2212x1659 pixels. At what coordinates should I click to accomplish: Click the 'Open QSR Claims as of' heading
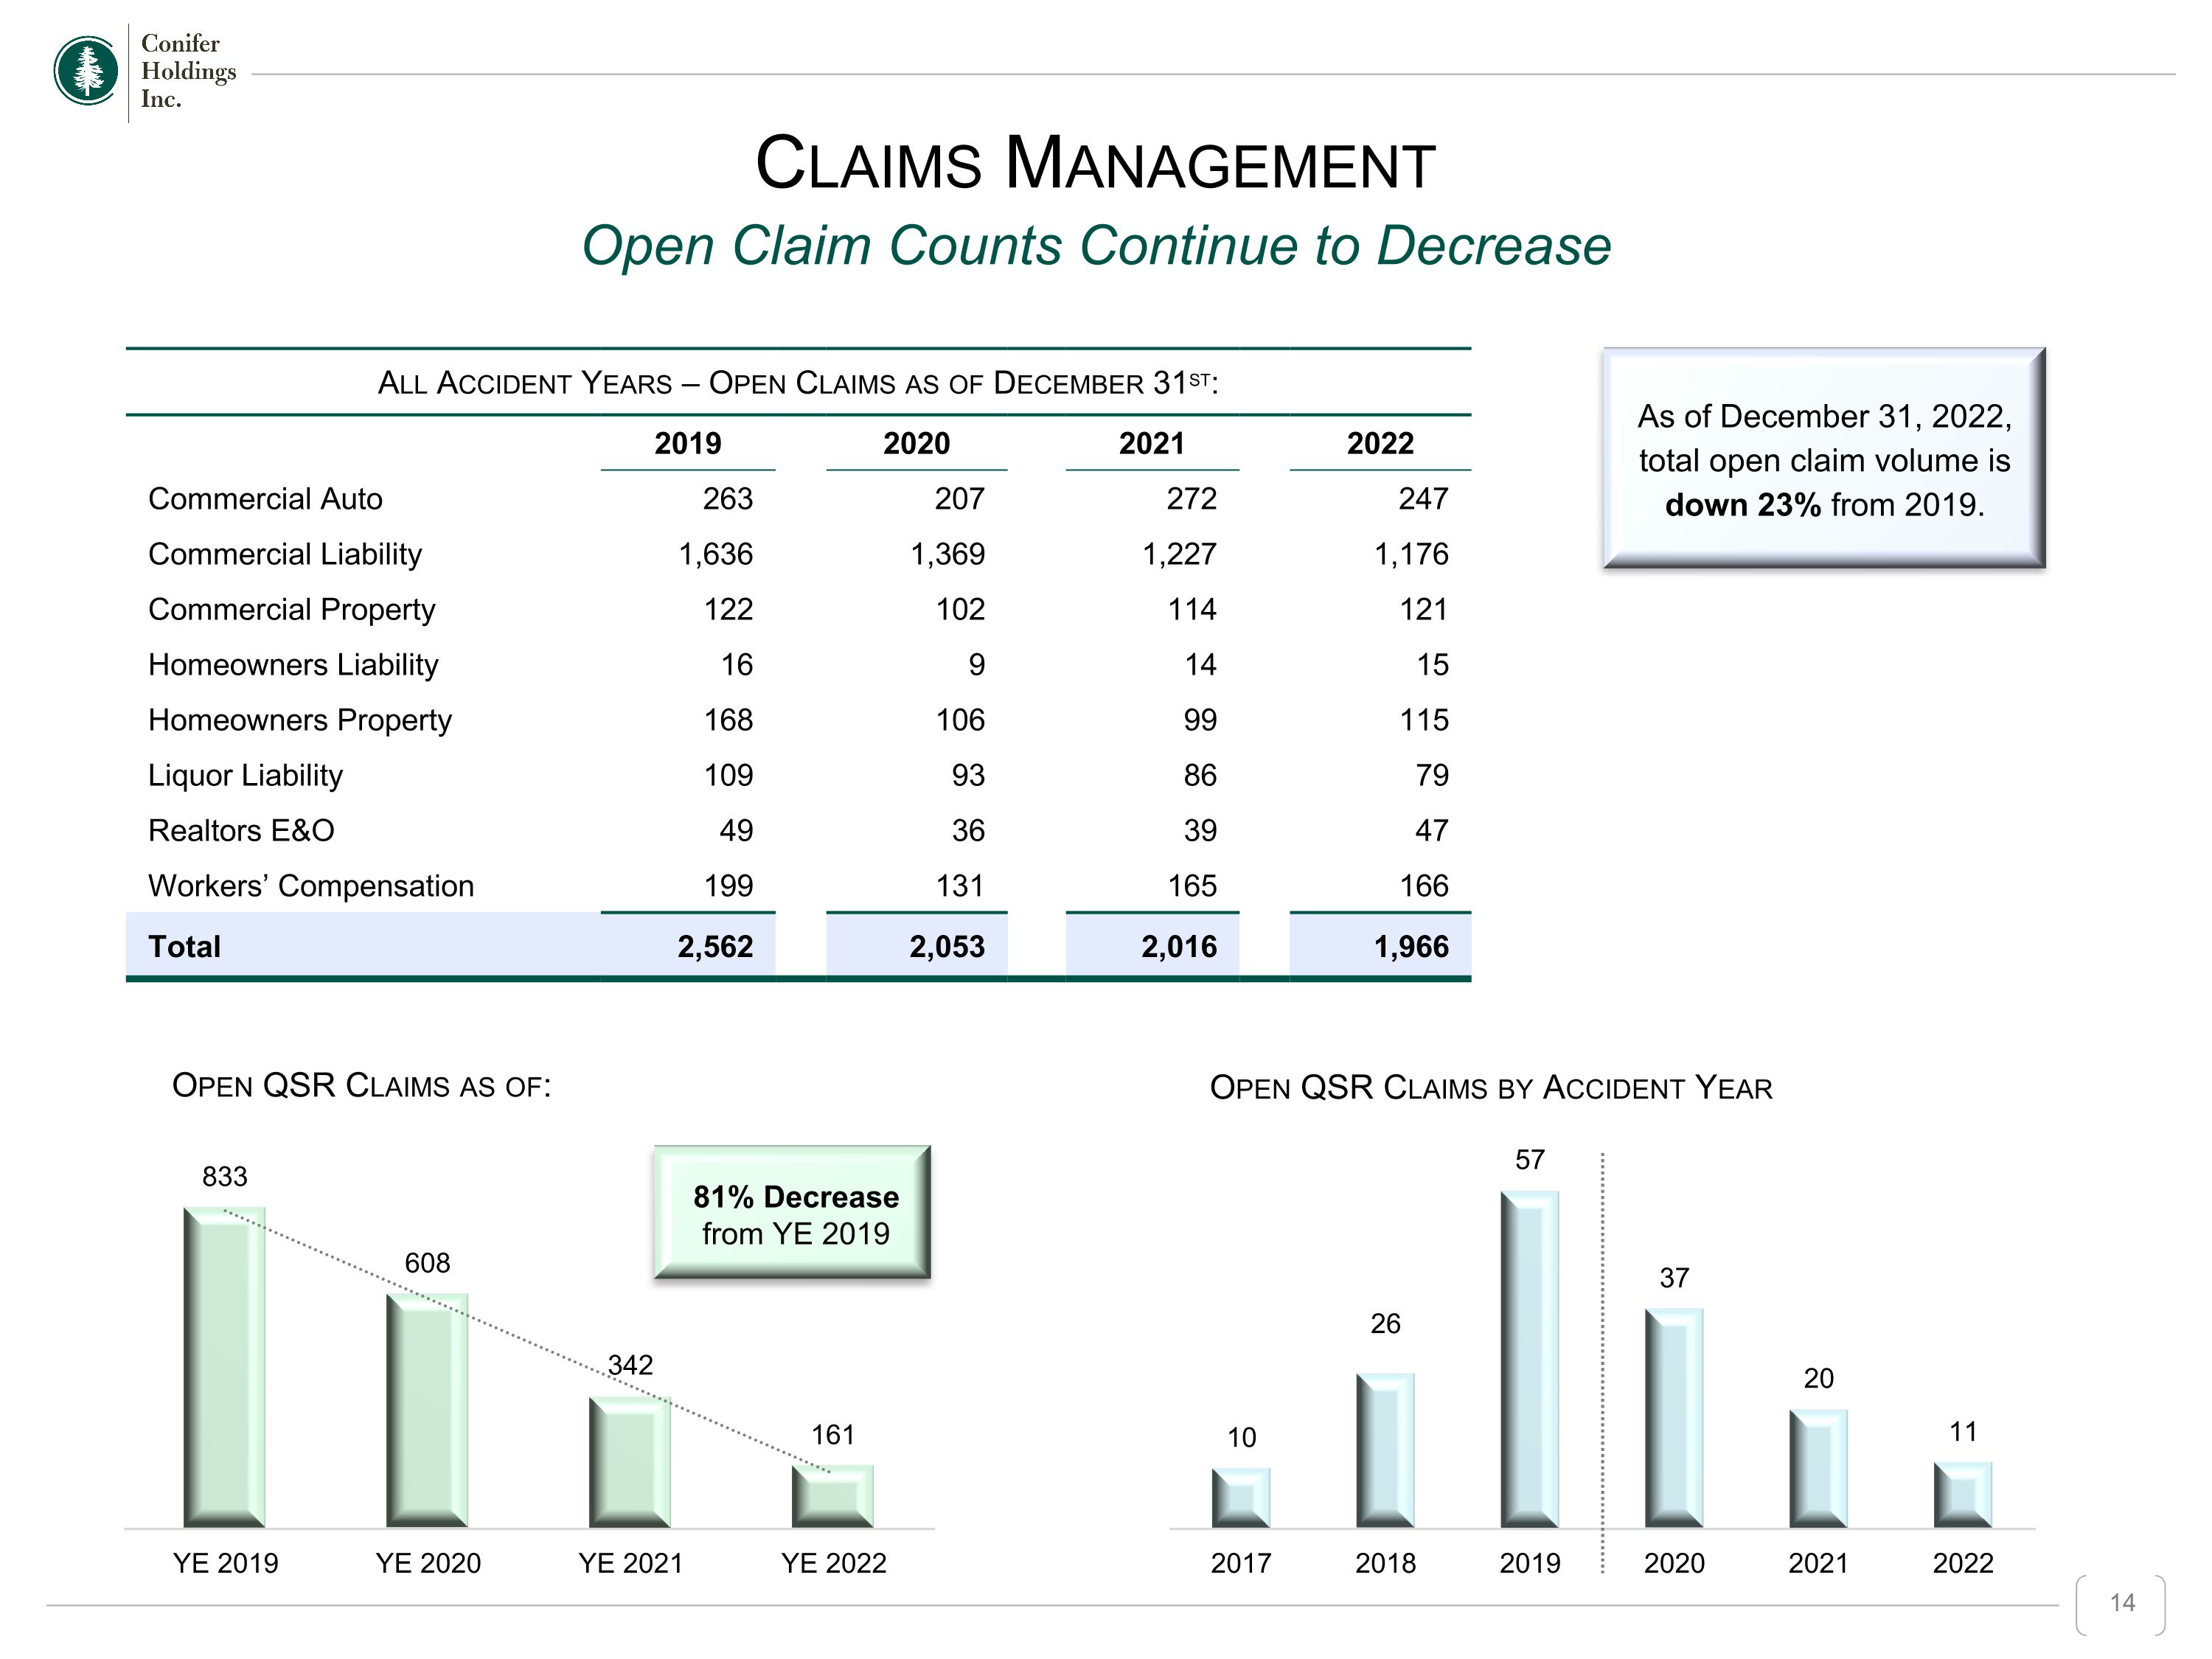[x=362, y=1086]
